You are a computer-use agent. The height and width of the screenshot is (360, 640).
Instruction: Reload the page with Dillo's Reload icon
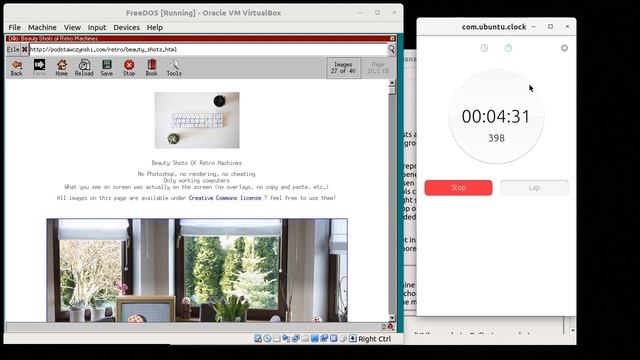pyautogui.click(x=84, y=68)
